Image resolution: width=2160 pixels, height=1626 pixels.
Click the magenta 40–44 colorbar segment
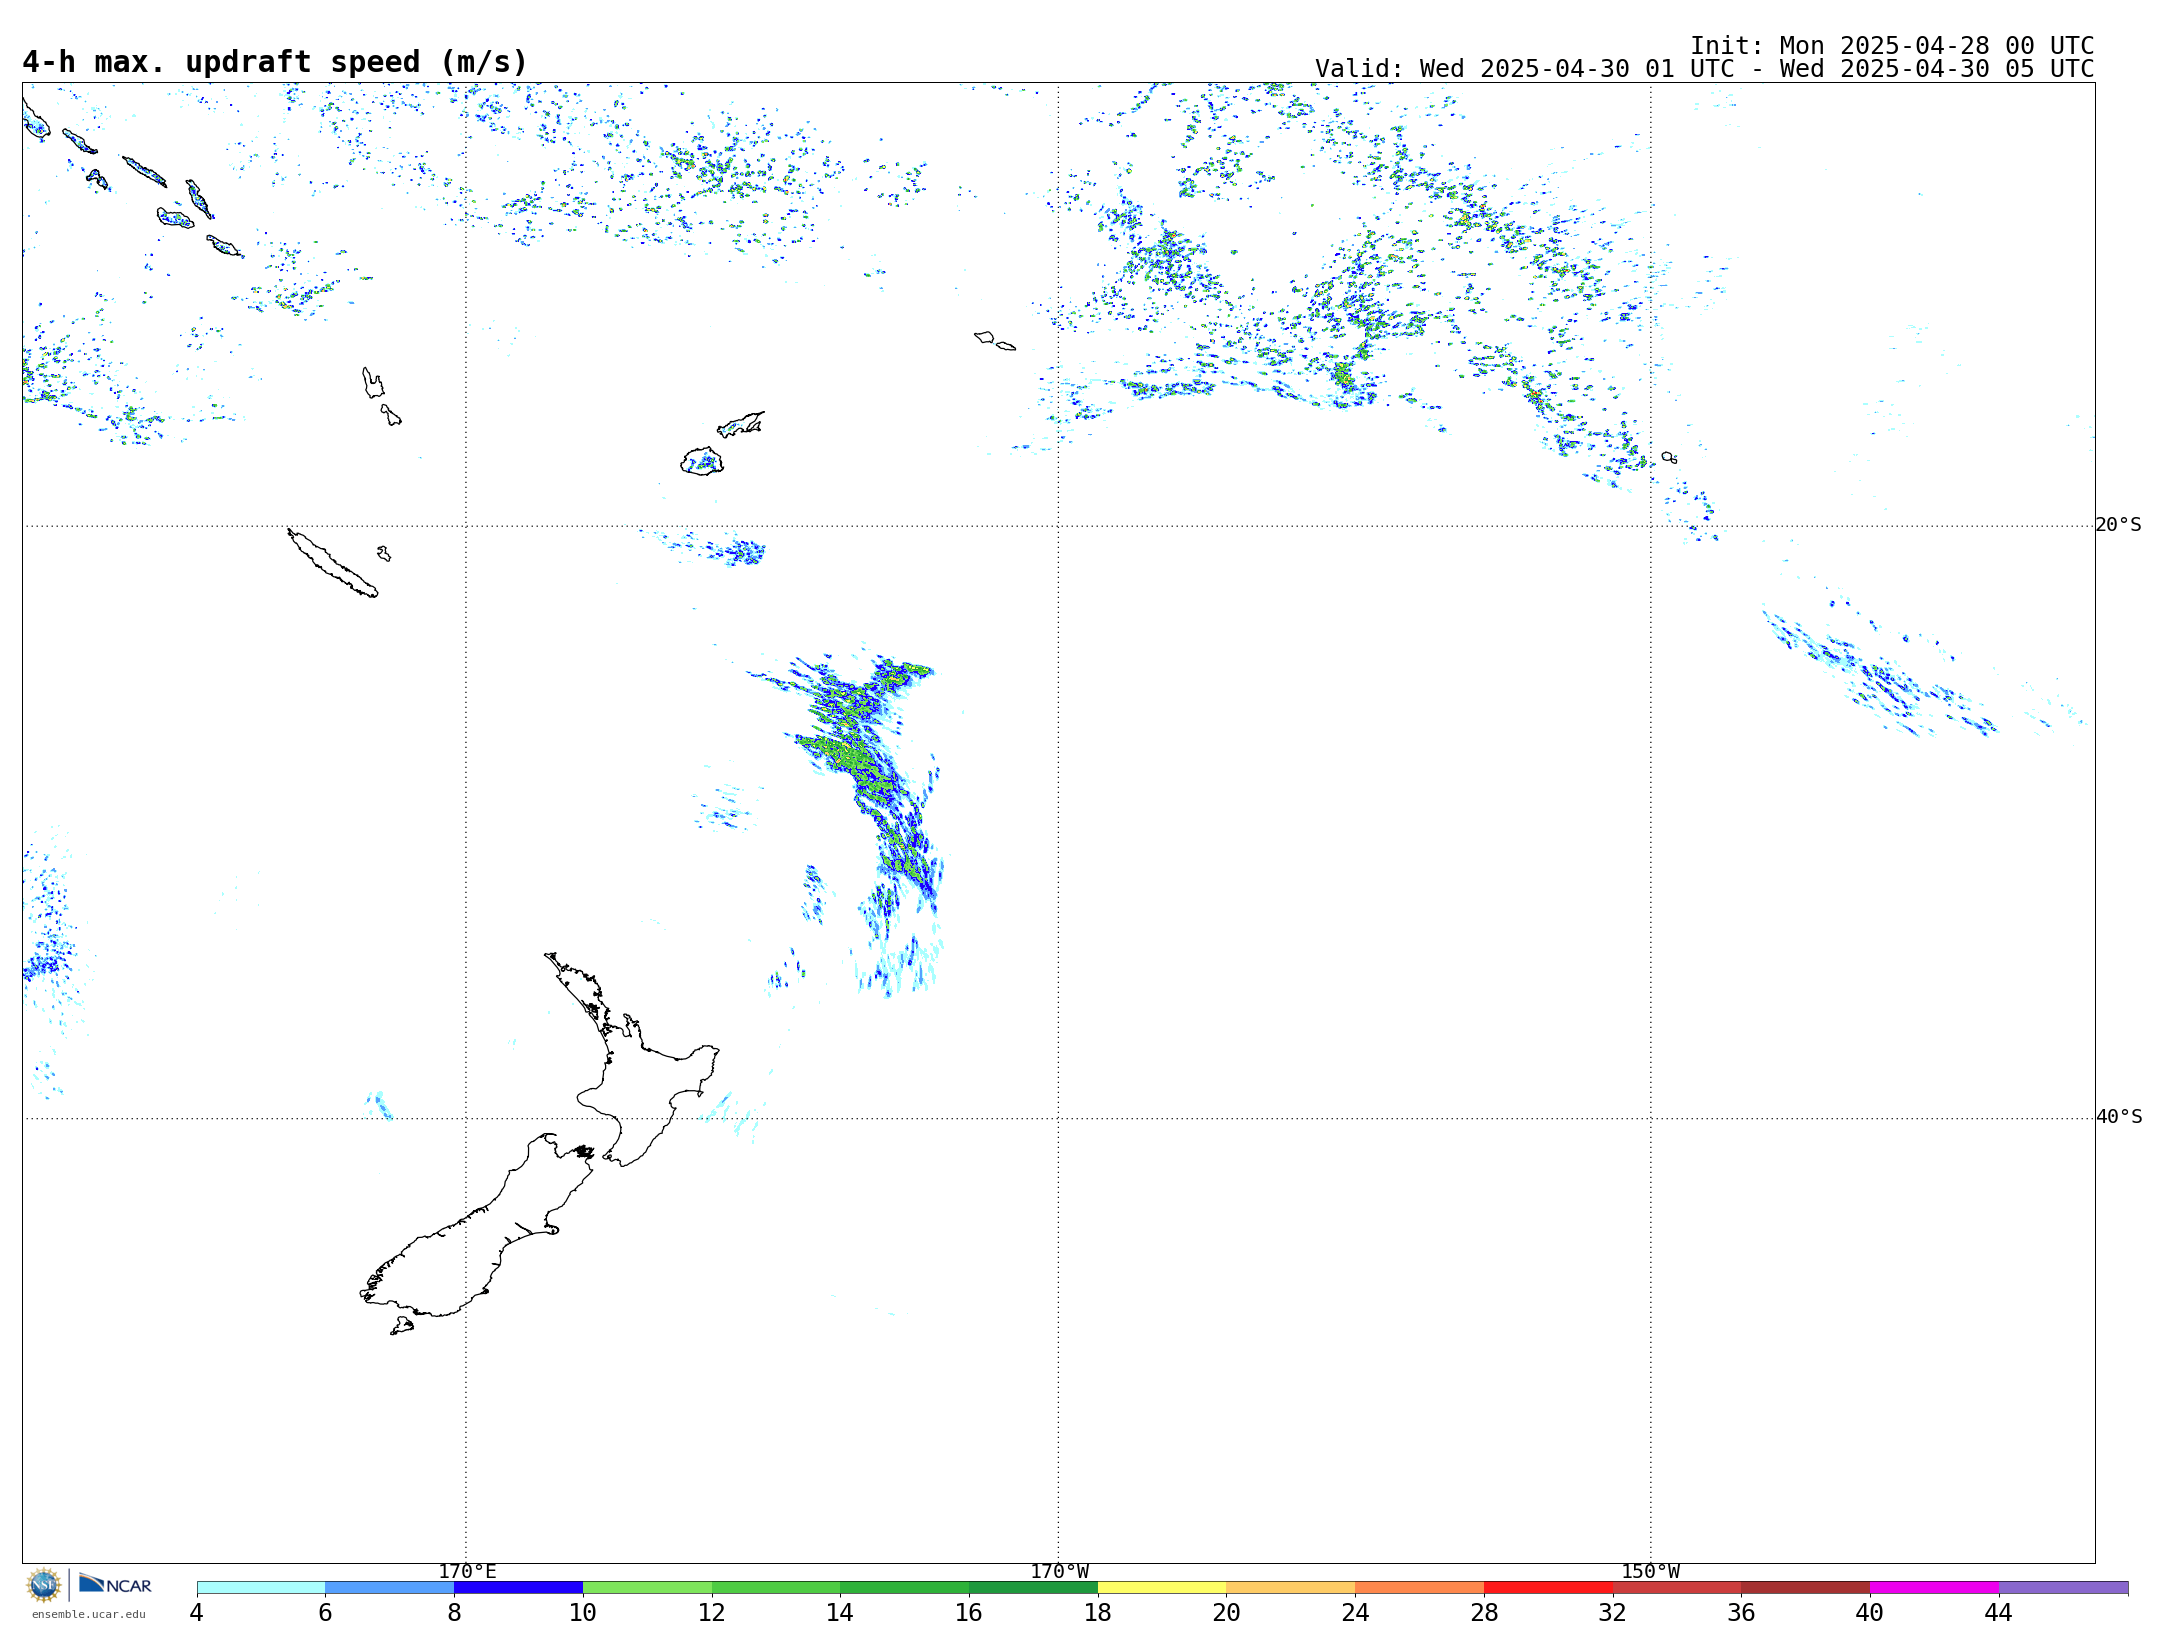pyautogui.click(x=1934, y=1587)
